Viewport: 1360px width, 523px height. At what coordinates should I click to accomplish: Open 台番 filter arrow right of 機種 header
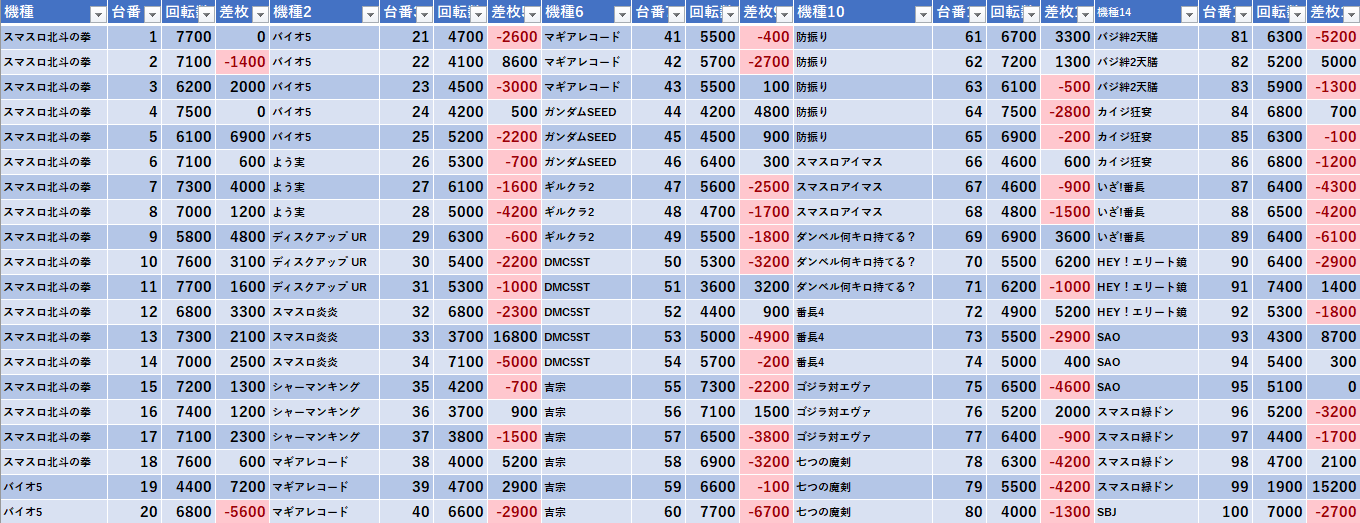click(x=151, y=13)
